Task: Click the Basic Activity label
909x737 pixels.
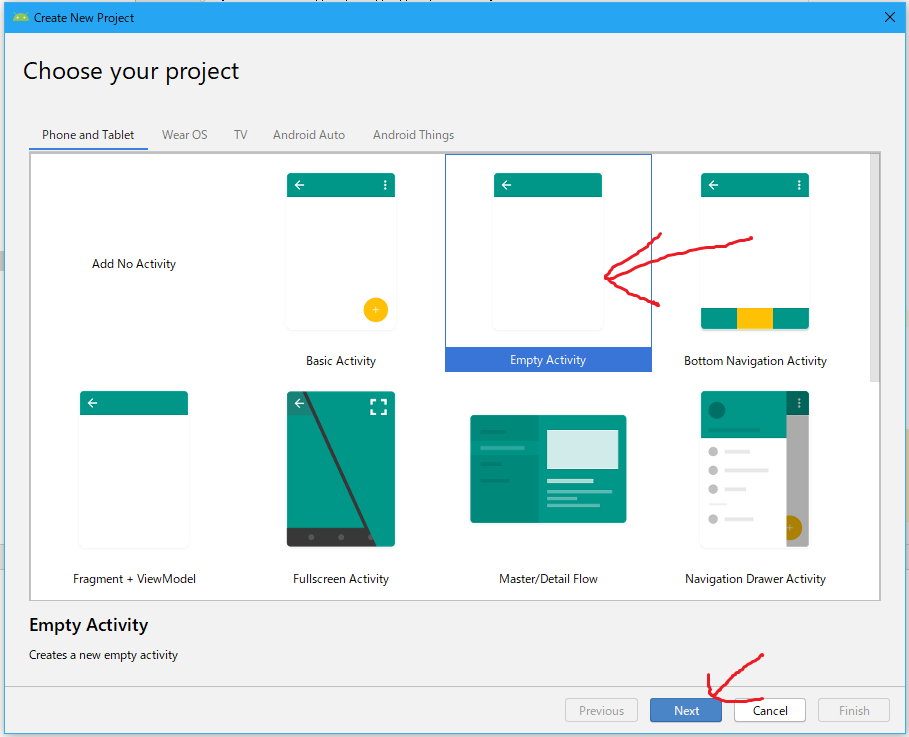Action: [x=341, y=361]
